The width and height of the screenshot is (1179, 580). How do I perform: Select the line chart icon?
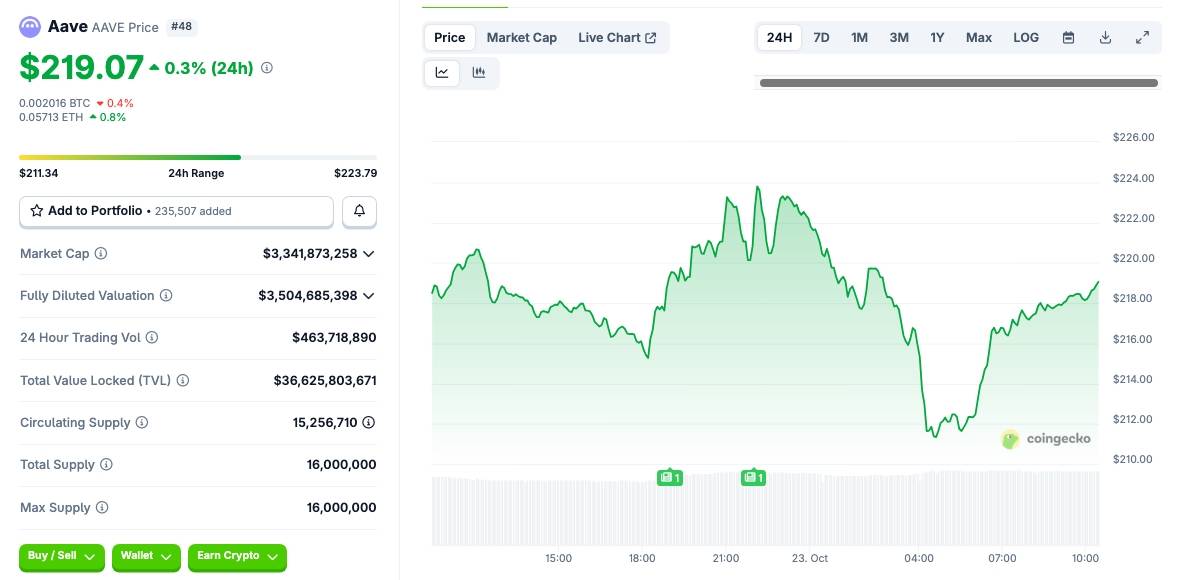click(x=441, y=72)
